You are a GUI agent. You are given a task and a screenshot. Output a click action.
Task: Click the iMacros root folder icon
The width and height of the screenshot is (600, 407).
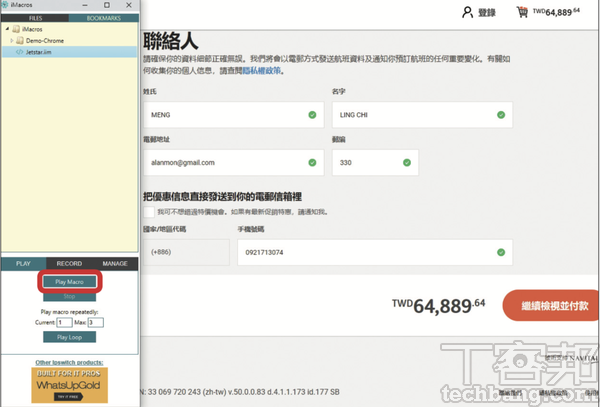(x=16, y=29)
